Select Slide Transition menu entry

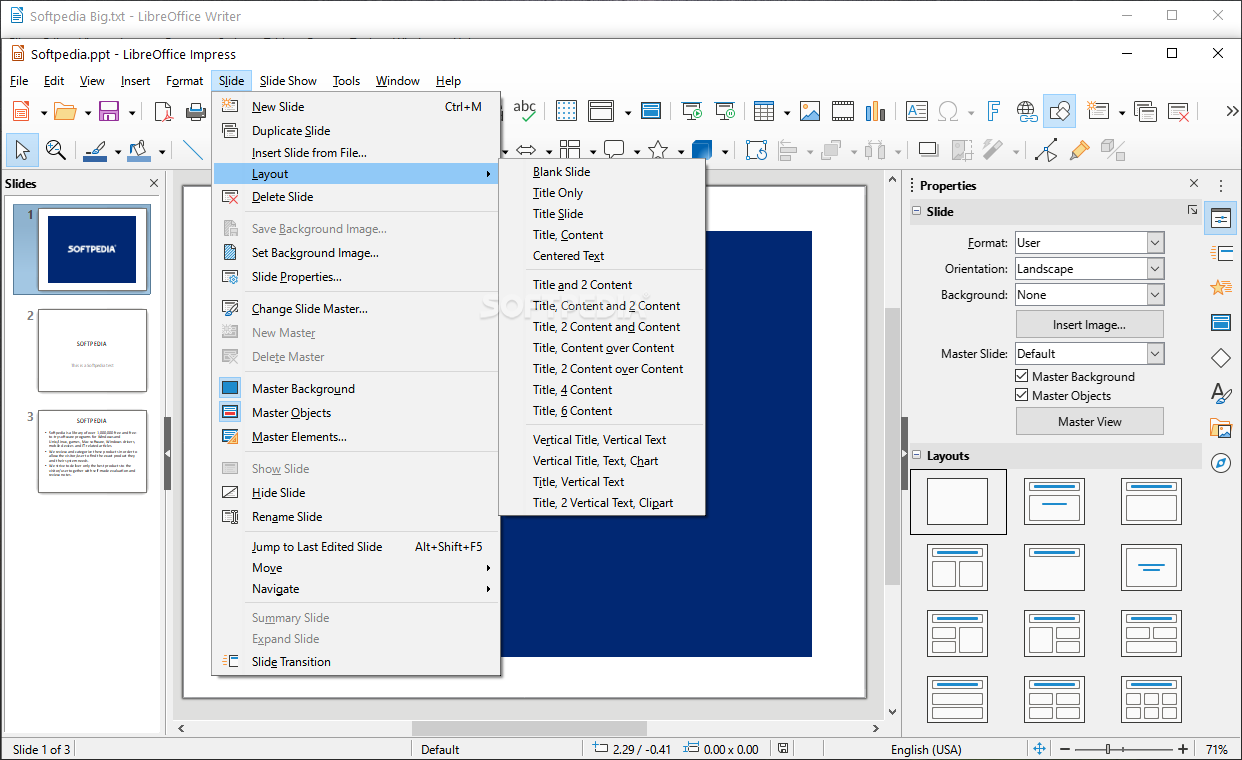coord(356,662)
